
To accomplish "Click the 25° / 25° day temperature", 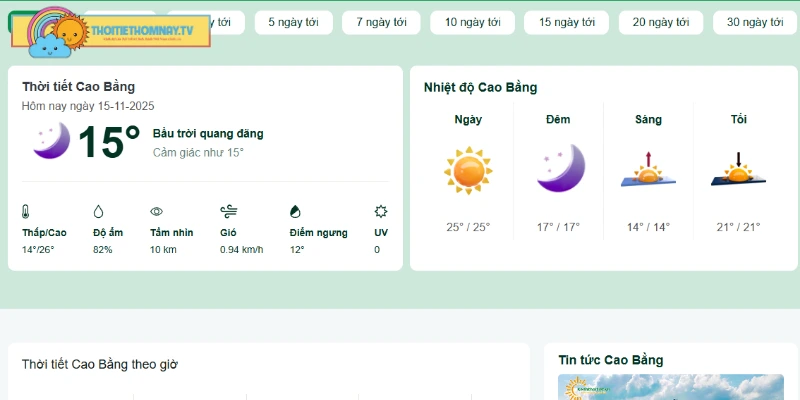I will (x=468, y=227).
